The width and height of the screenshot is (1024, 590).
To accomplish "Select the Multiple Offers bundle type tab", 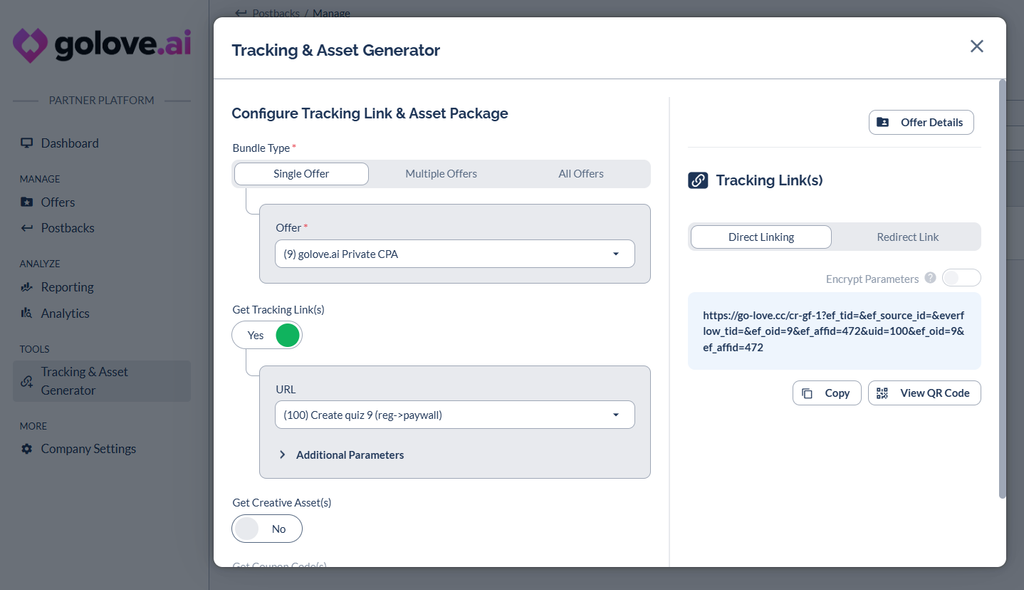I will click(x=441, y=174).
